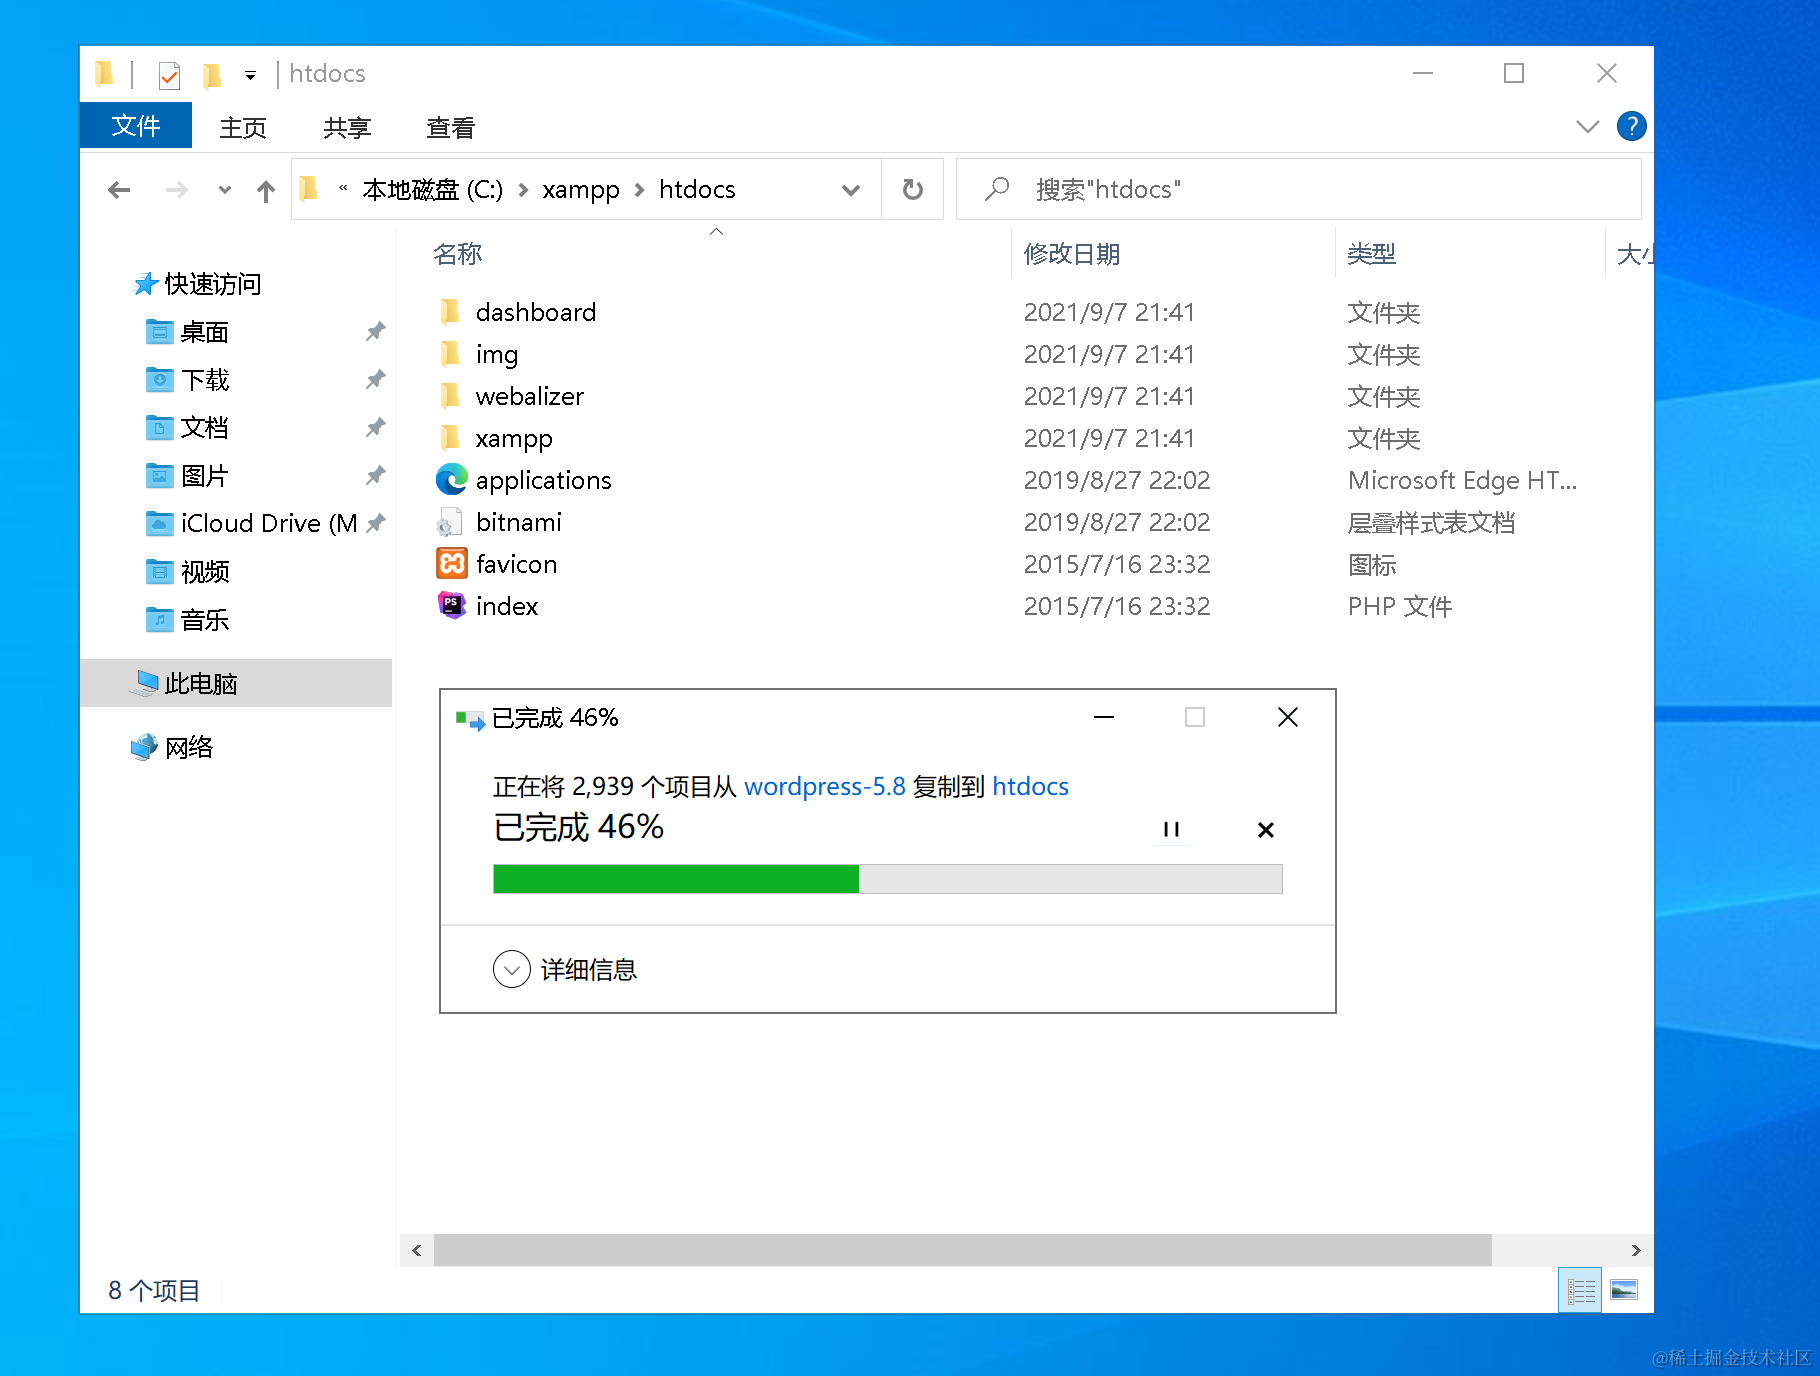The width and height of the screenshot is (1820, 1376).
Task: Click wordpress-5.8 source link in copy dialog
Action: [825, 787]
